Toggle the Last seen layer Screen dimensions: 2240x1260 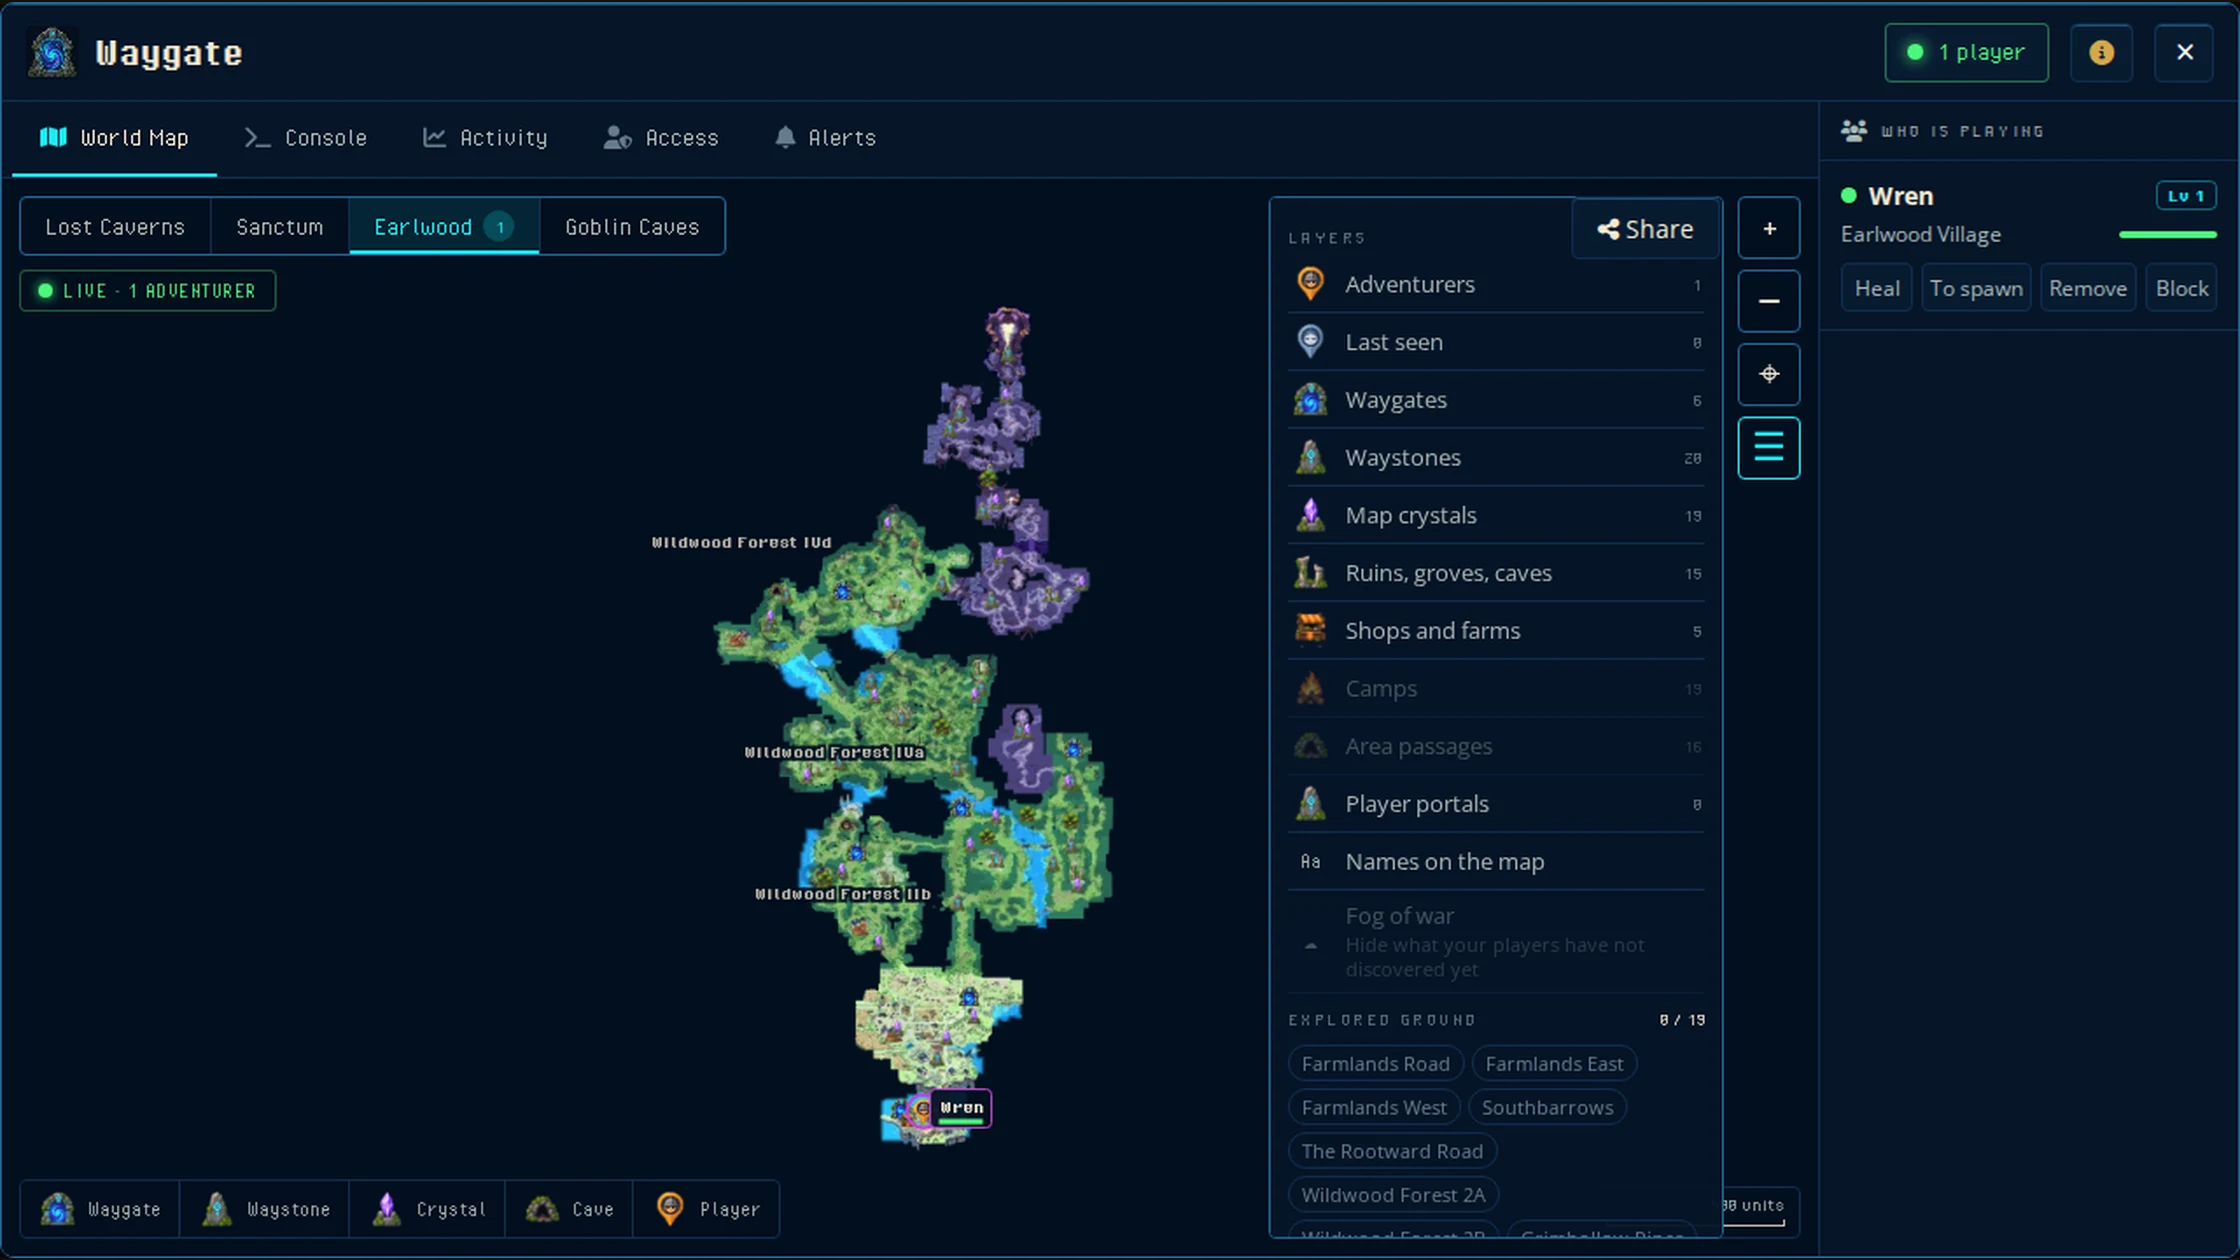click(x=1496, y=342)
